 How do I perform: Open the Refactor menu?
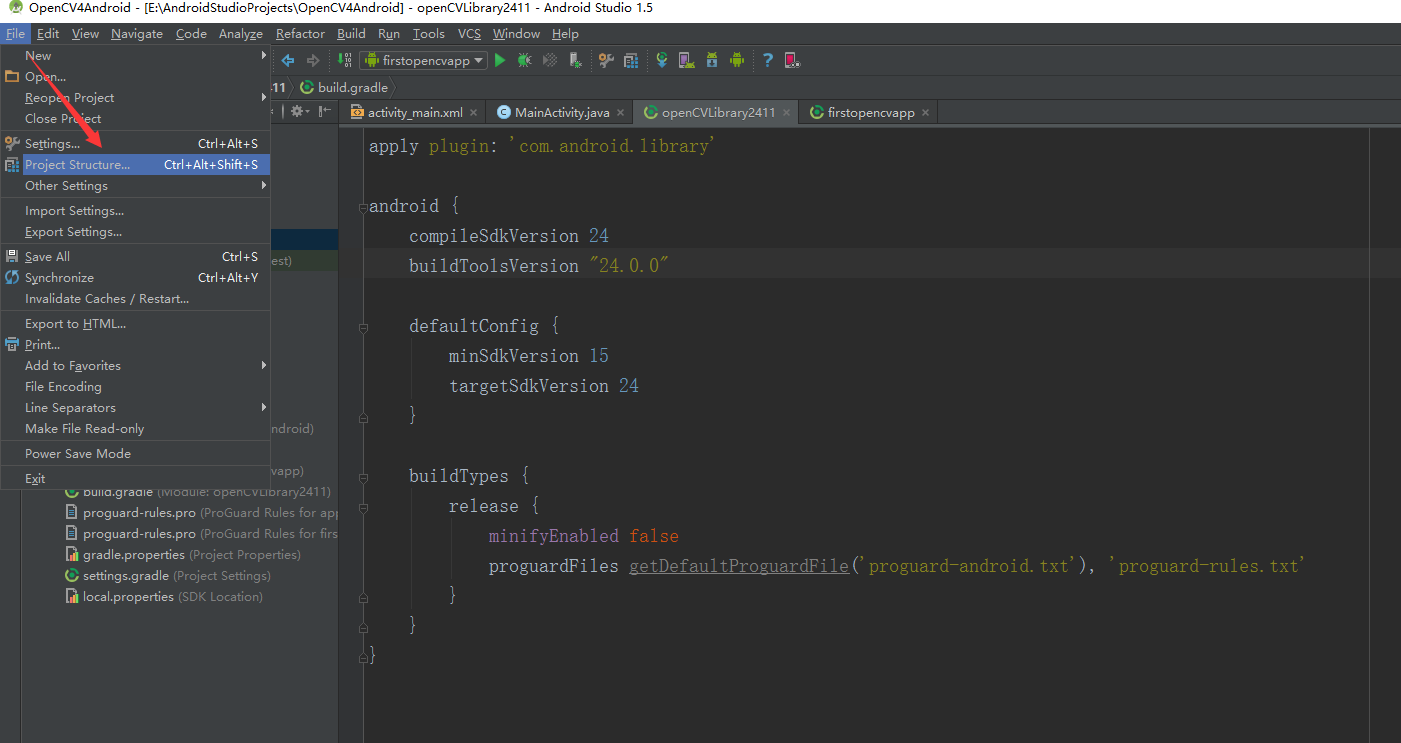[300, 33]
